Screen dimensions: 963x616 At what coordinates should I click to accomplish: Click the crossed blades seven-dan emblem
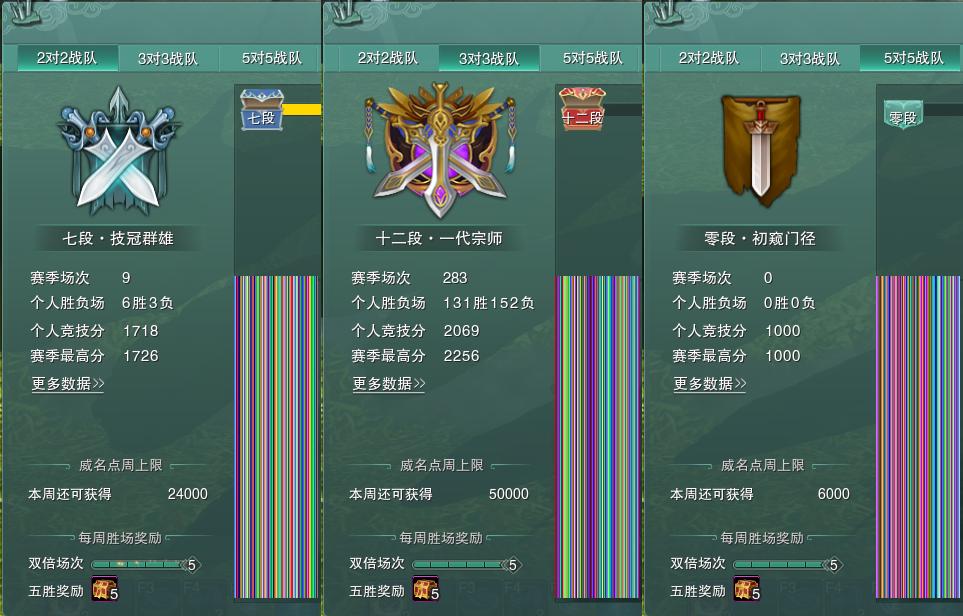pyautogui.click(x=119, y=152)
